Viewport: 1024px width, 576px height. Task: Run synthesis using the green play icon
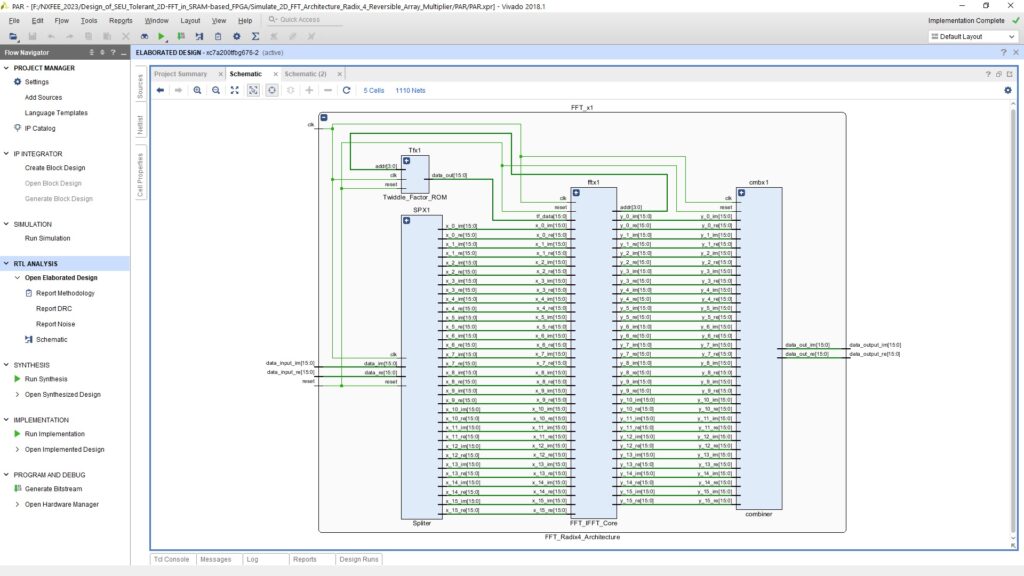(161, 36)
